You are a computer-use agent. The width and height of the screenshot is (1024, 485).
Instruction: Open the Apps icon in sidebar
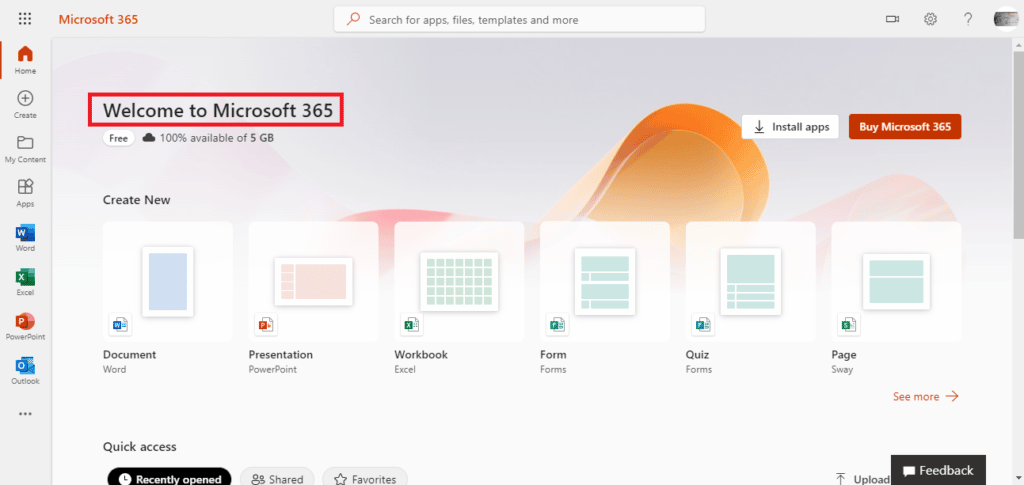[x=25, y=188]
